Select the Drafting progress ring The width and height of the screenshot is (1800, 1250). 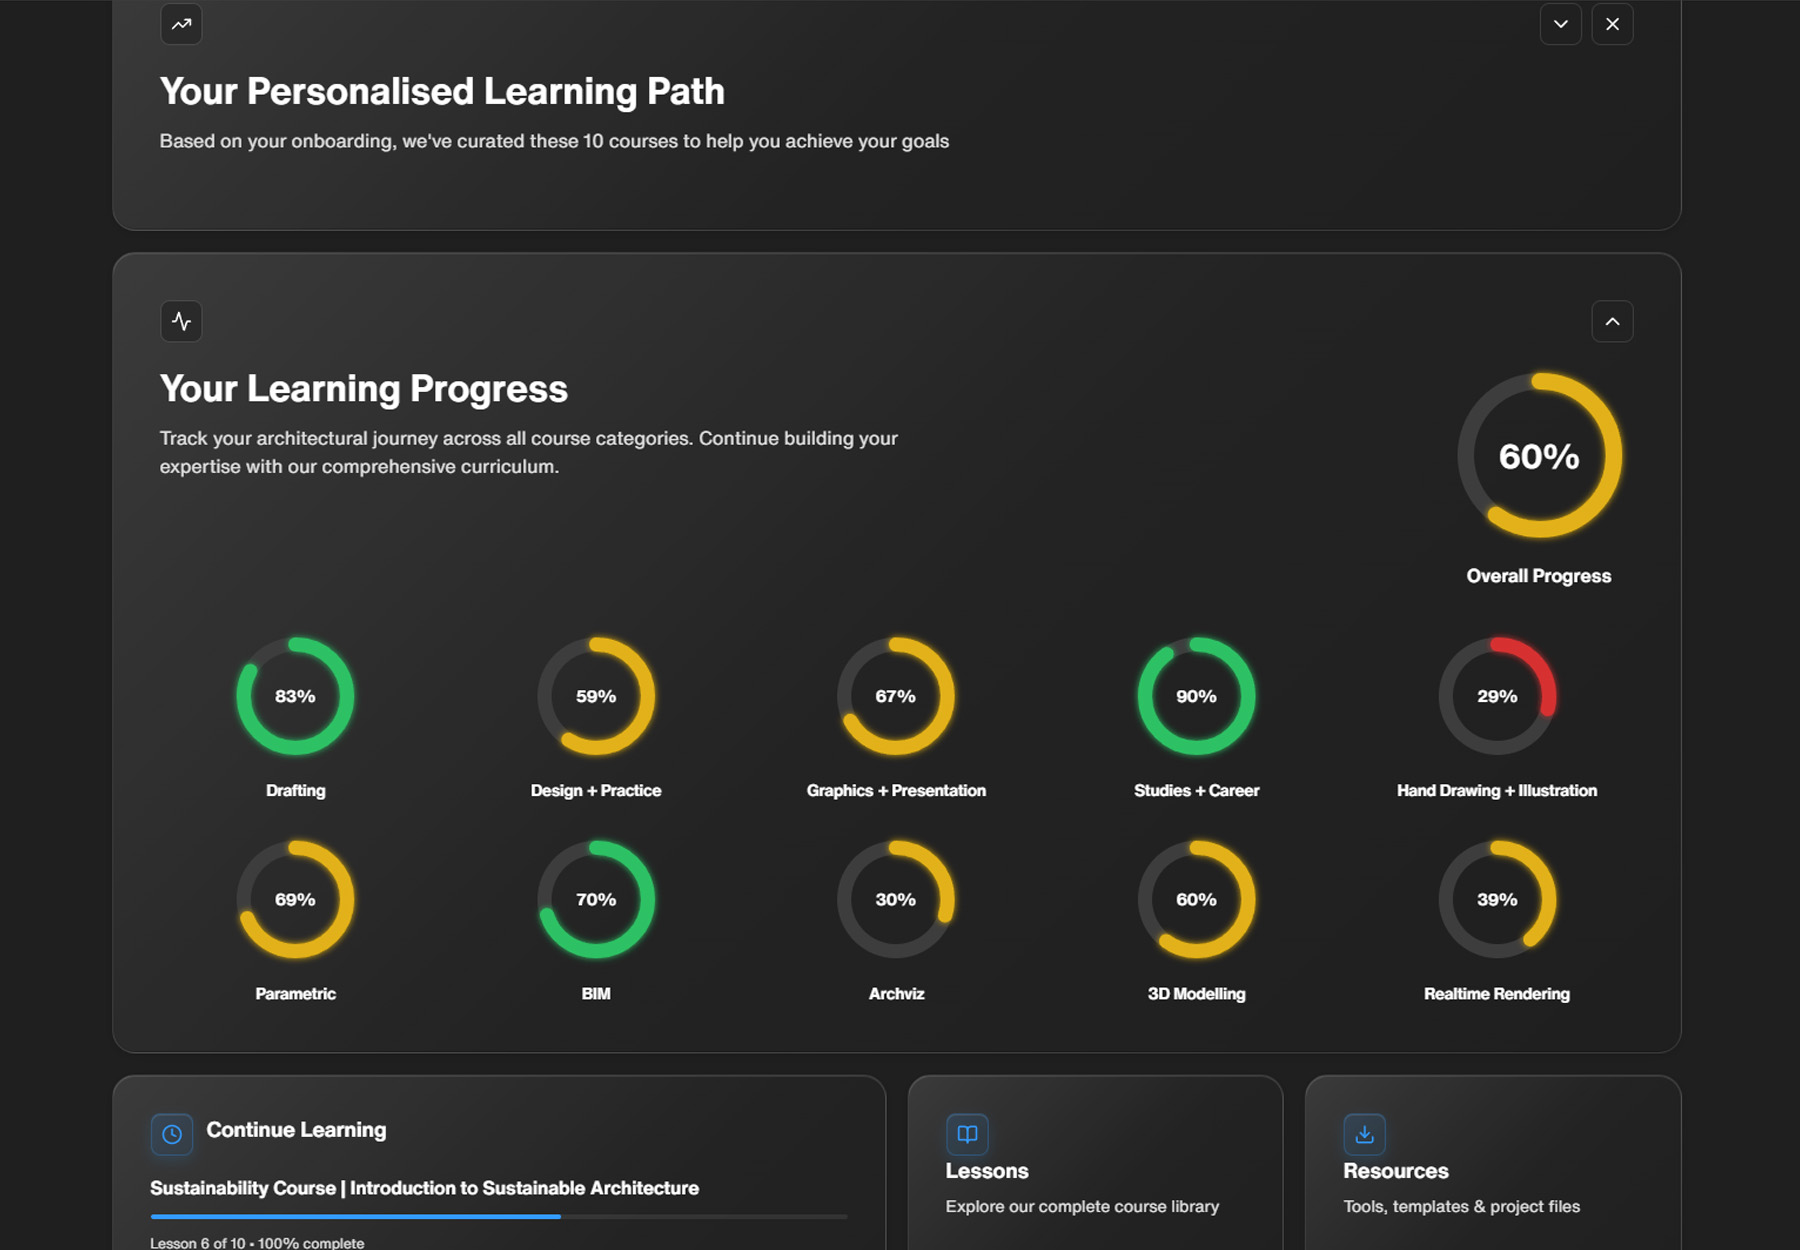(x=295, y=696)
